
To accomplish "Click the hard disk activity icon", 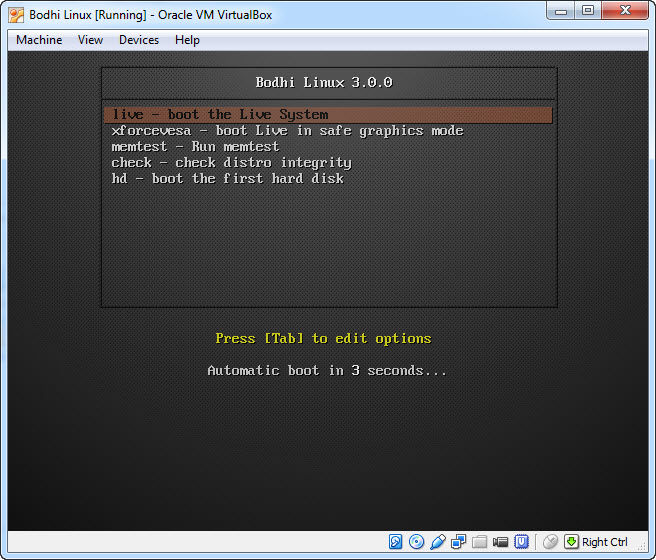I will tap(395, 542).
